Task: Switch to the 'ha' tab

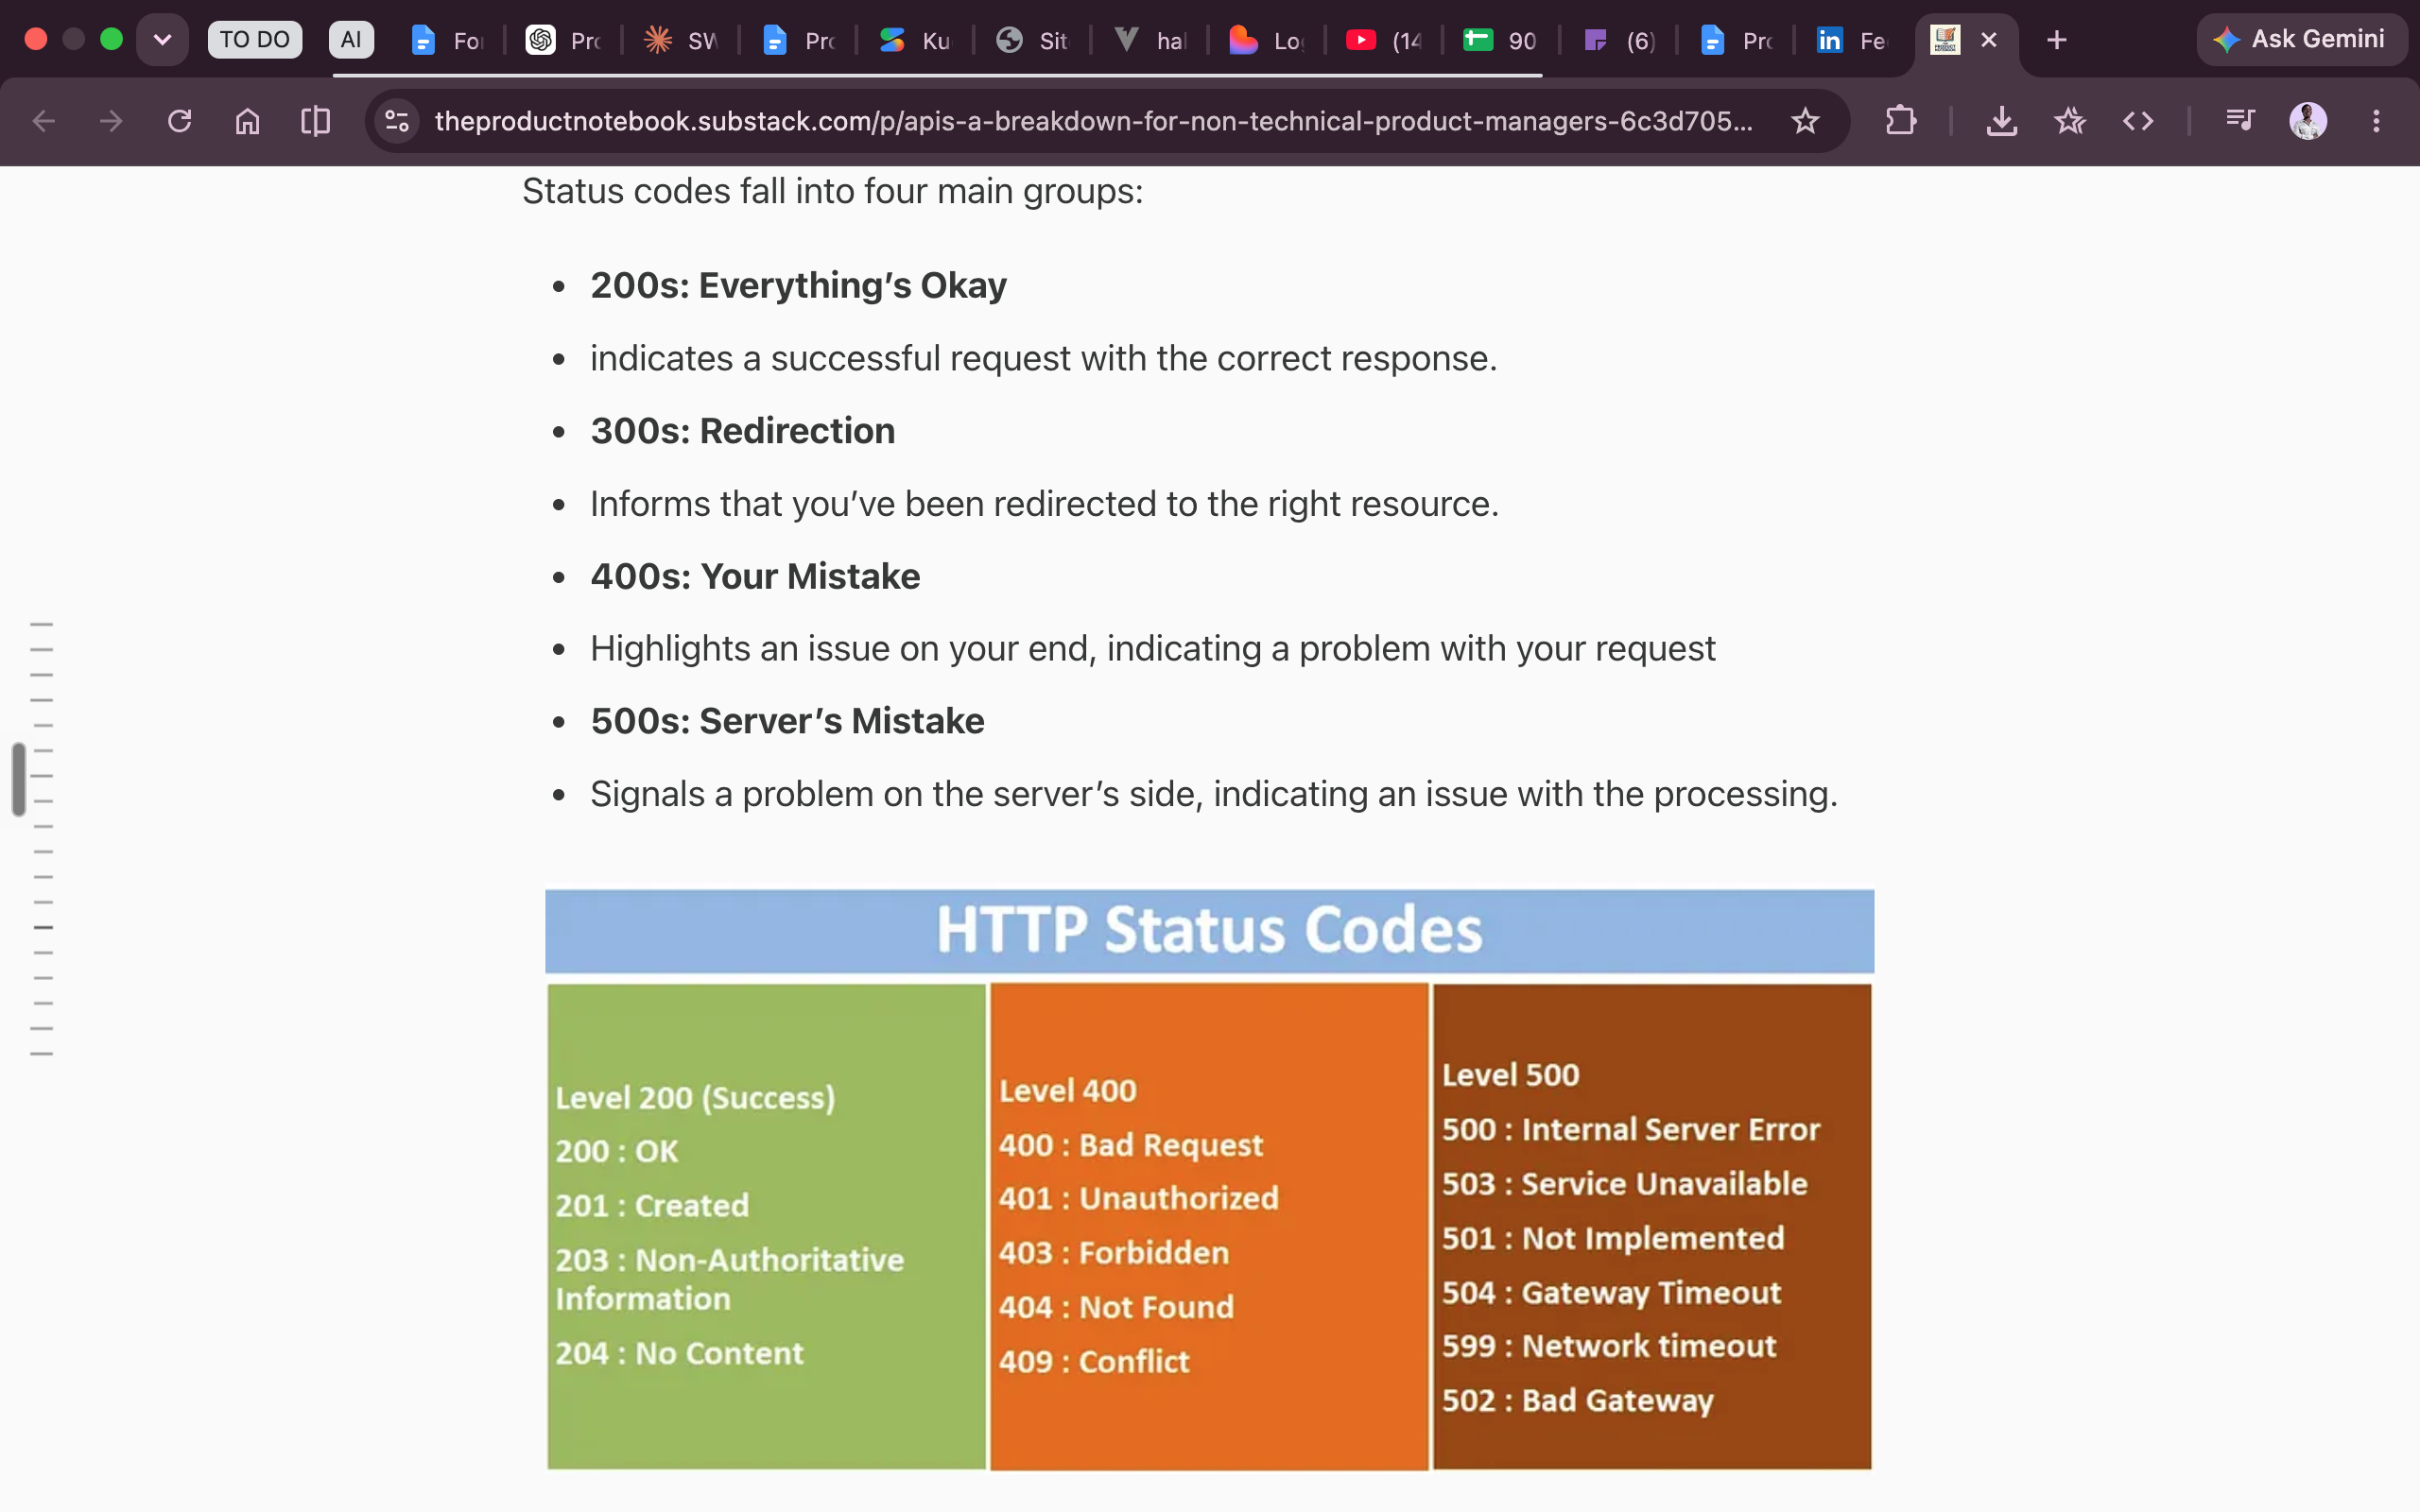Action: 1150,40
